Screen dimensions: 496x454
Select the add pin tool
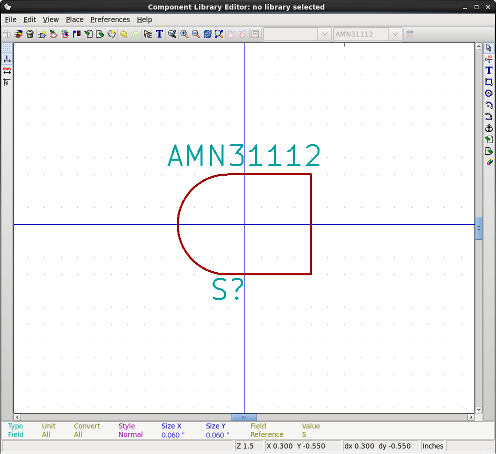[489, 59]
